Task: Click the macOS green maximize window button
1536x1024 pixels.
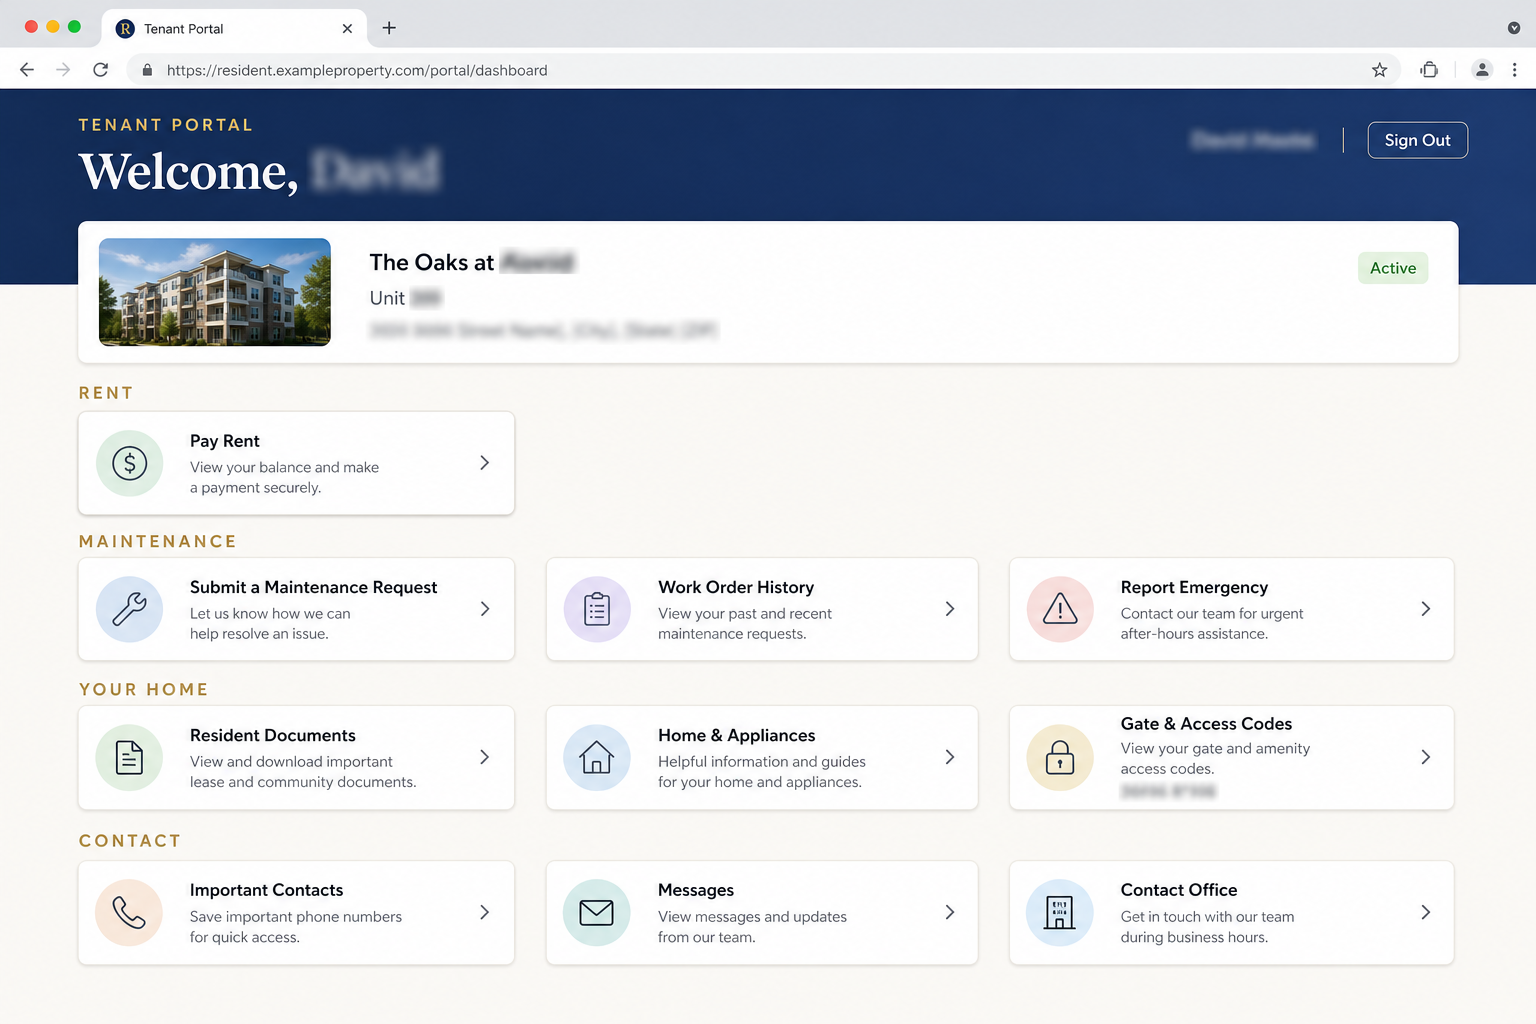Action: 74,27
